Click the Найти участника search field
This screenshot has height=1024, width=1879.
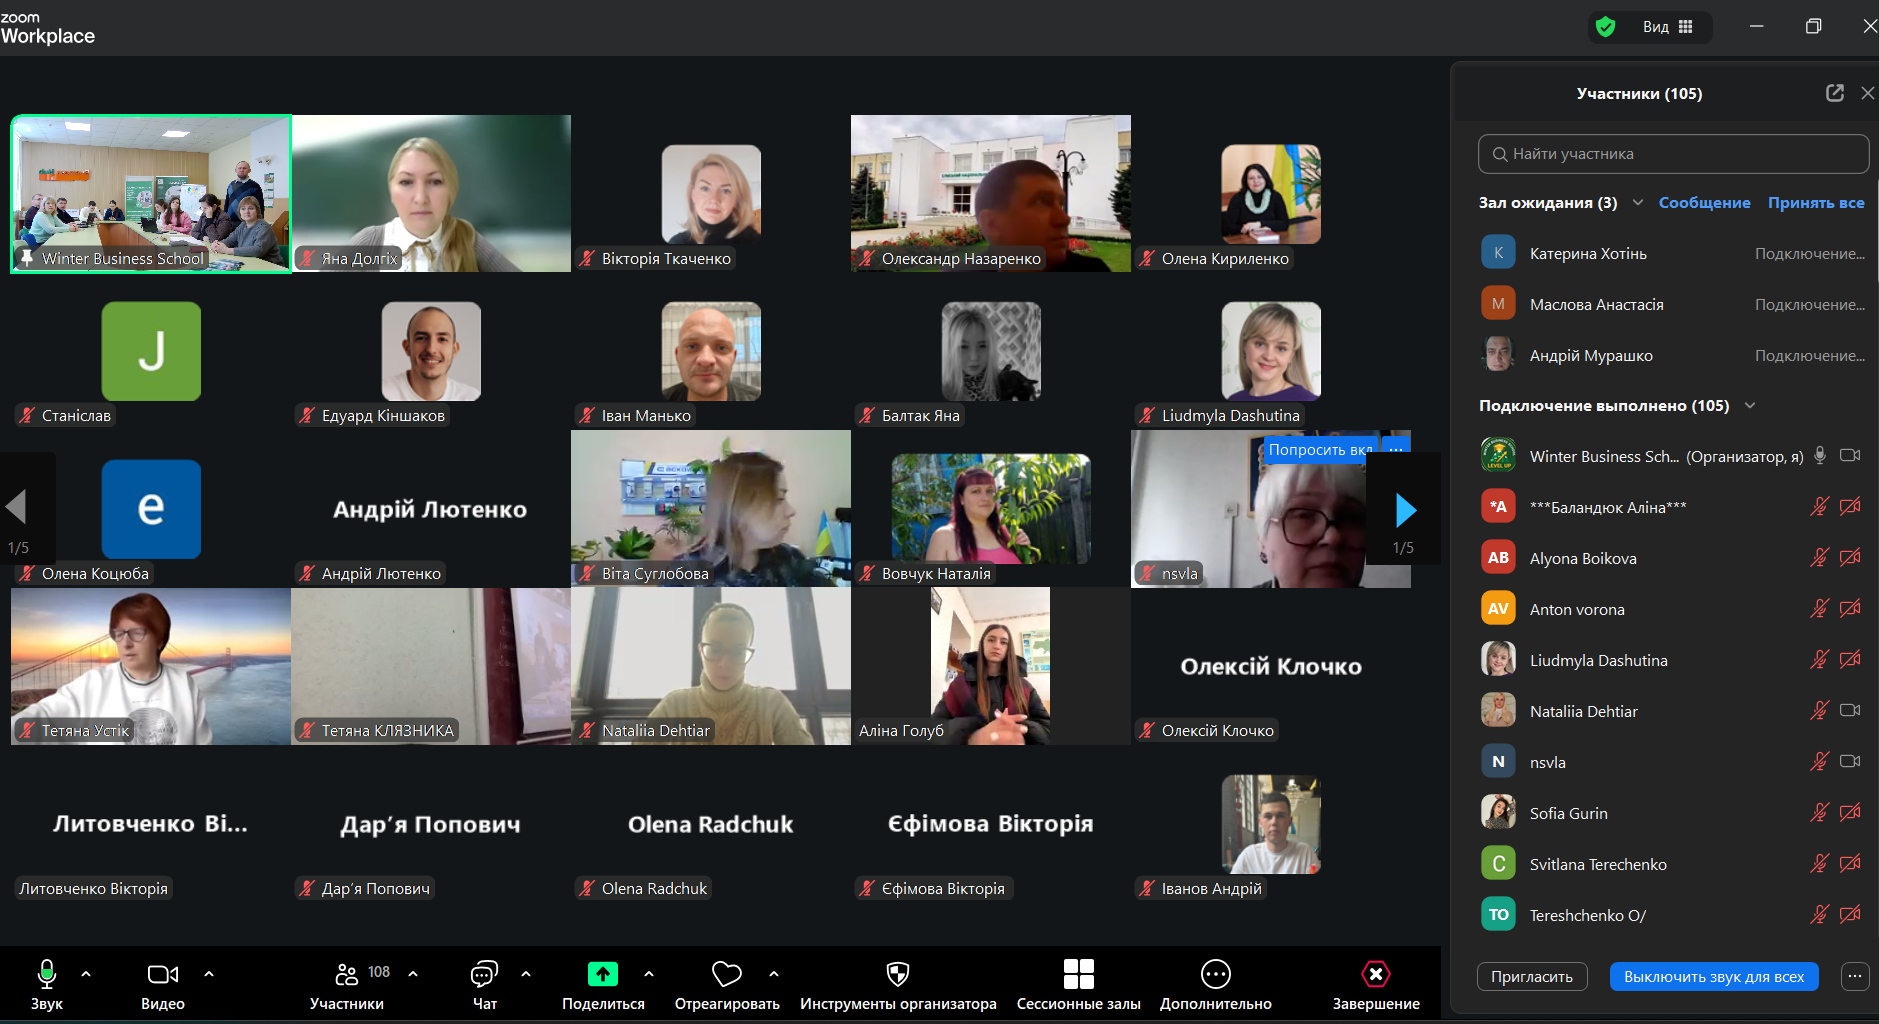pyautogui.click(x=1673, y=154)
